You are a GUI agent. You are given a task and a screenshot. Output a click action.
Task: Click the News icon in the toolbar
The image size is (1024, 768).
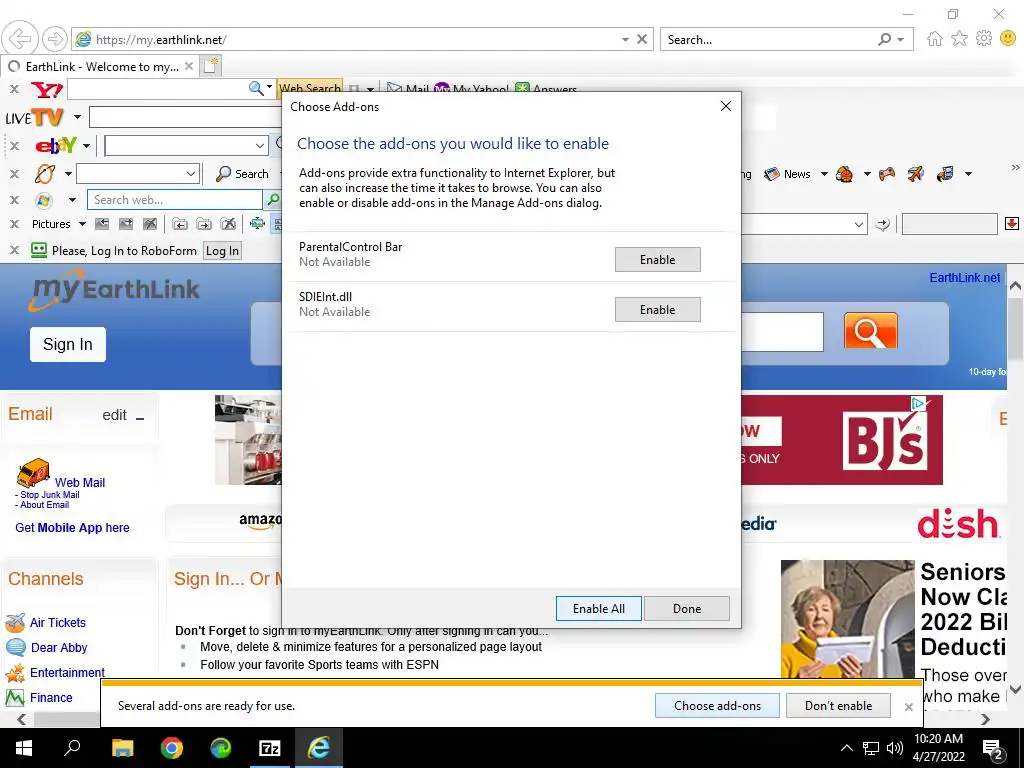(x=772, y=174)
